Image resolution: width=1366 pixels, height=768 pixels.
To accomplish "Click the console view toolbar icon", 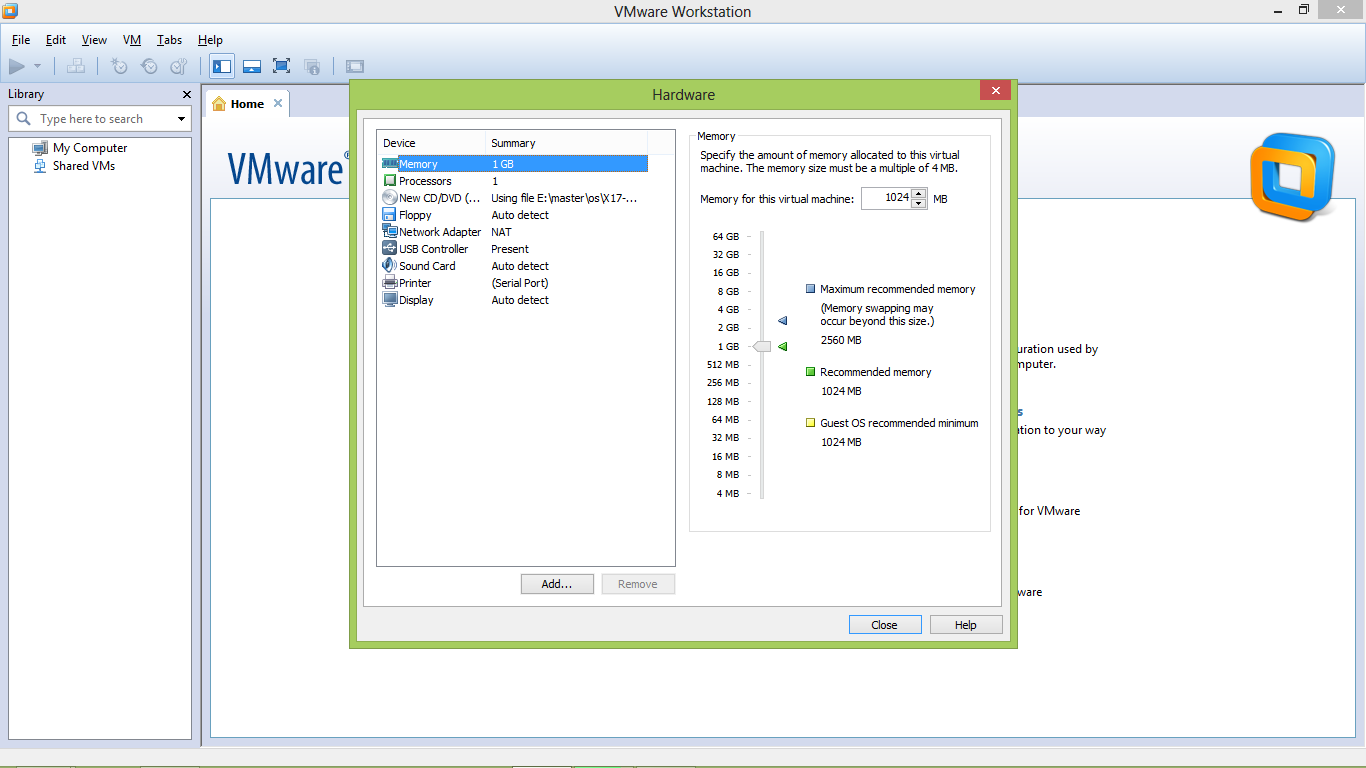I will 355,66.
